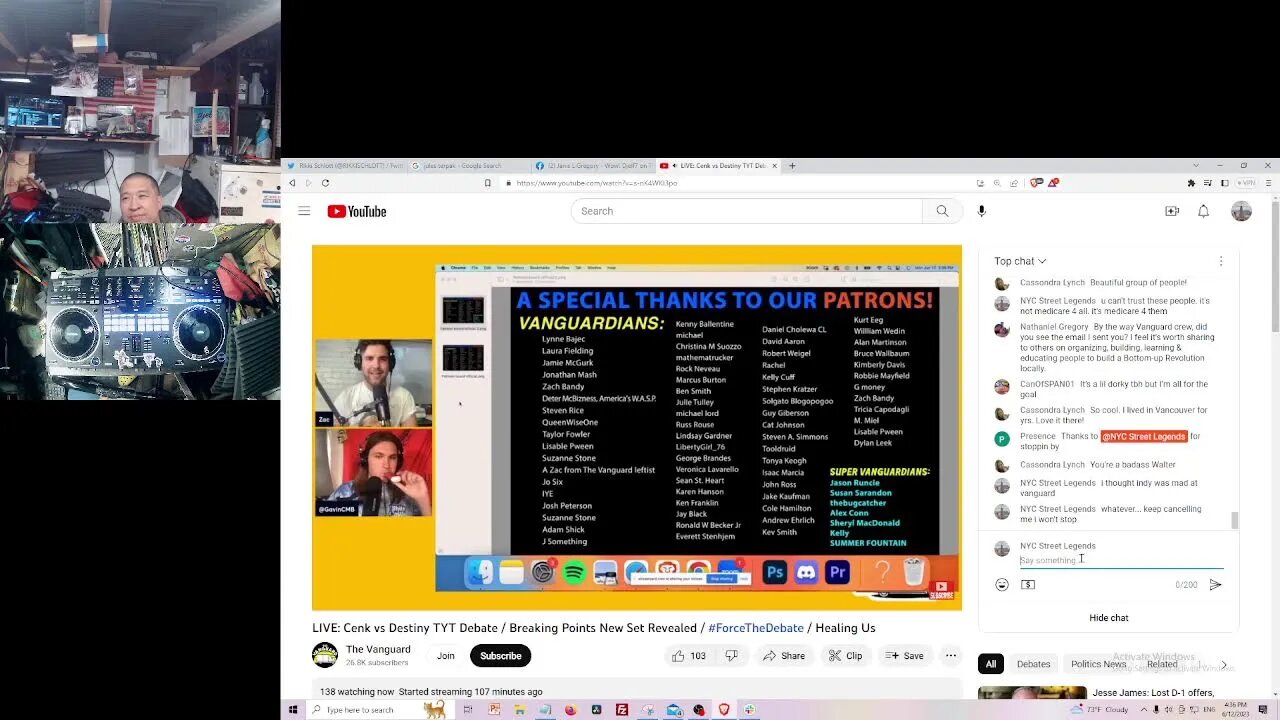Viewport: 1280px width, 720px height.
Task: Click the Join membership button
Action: (445, 656)
